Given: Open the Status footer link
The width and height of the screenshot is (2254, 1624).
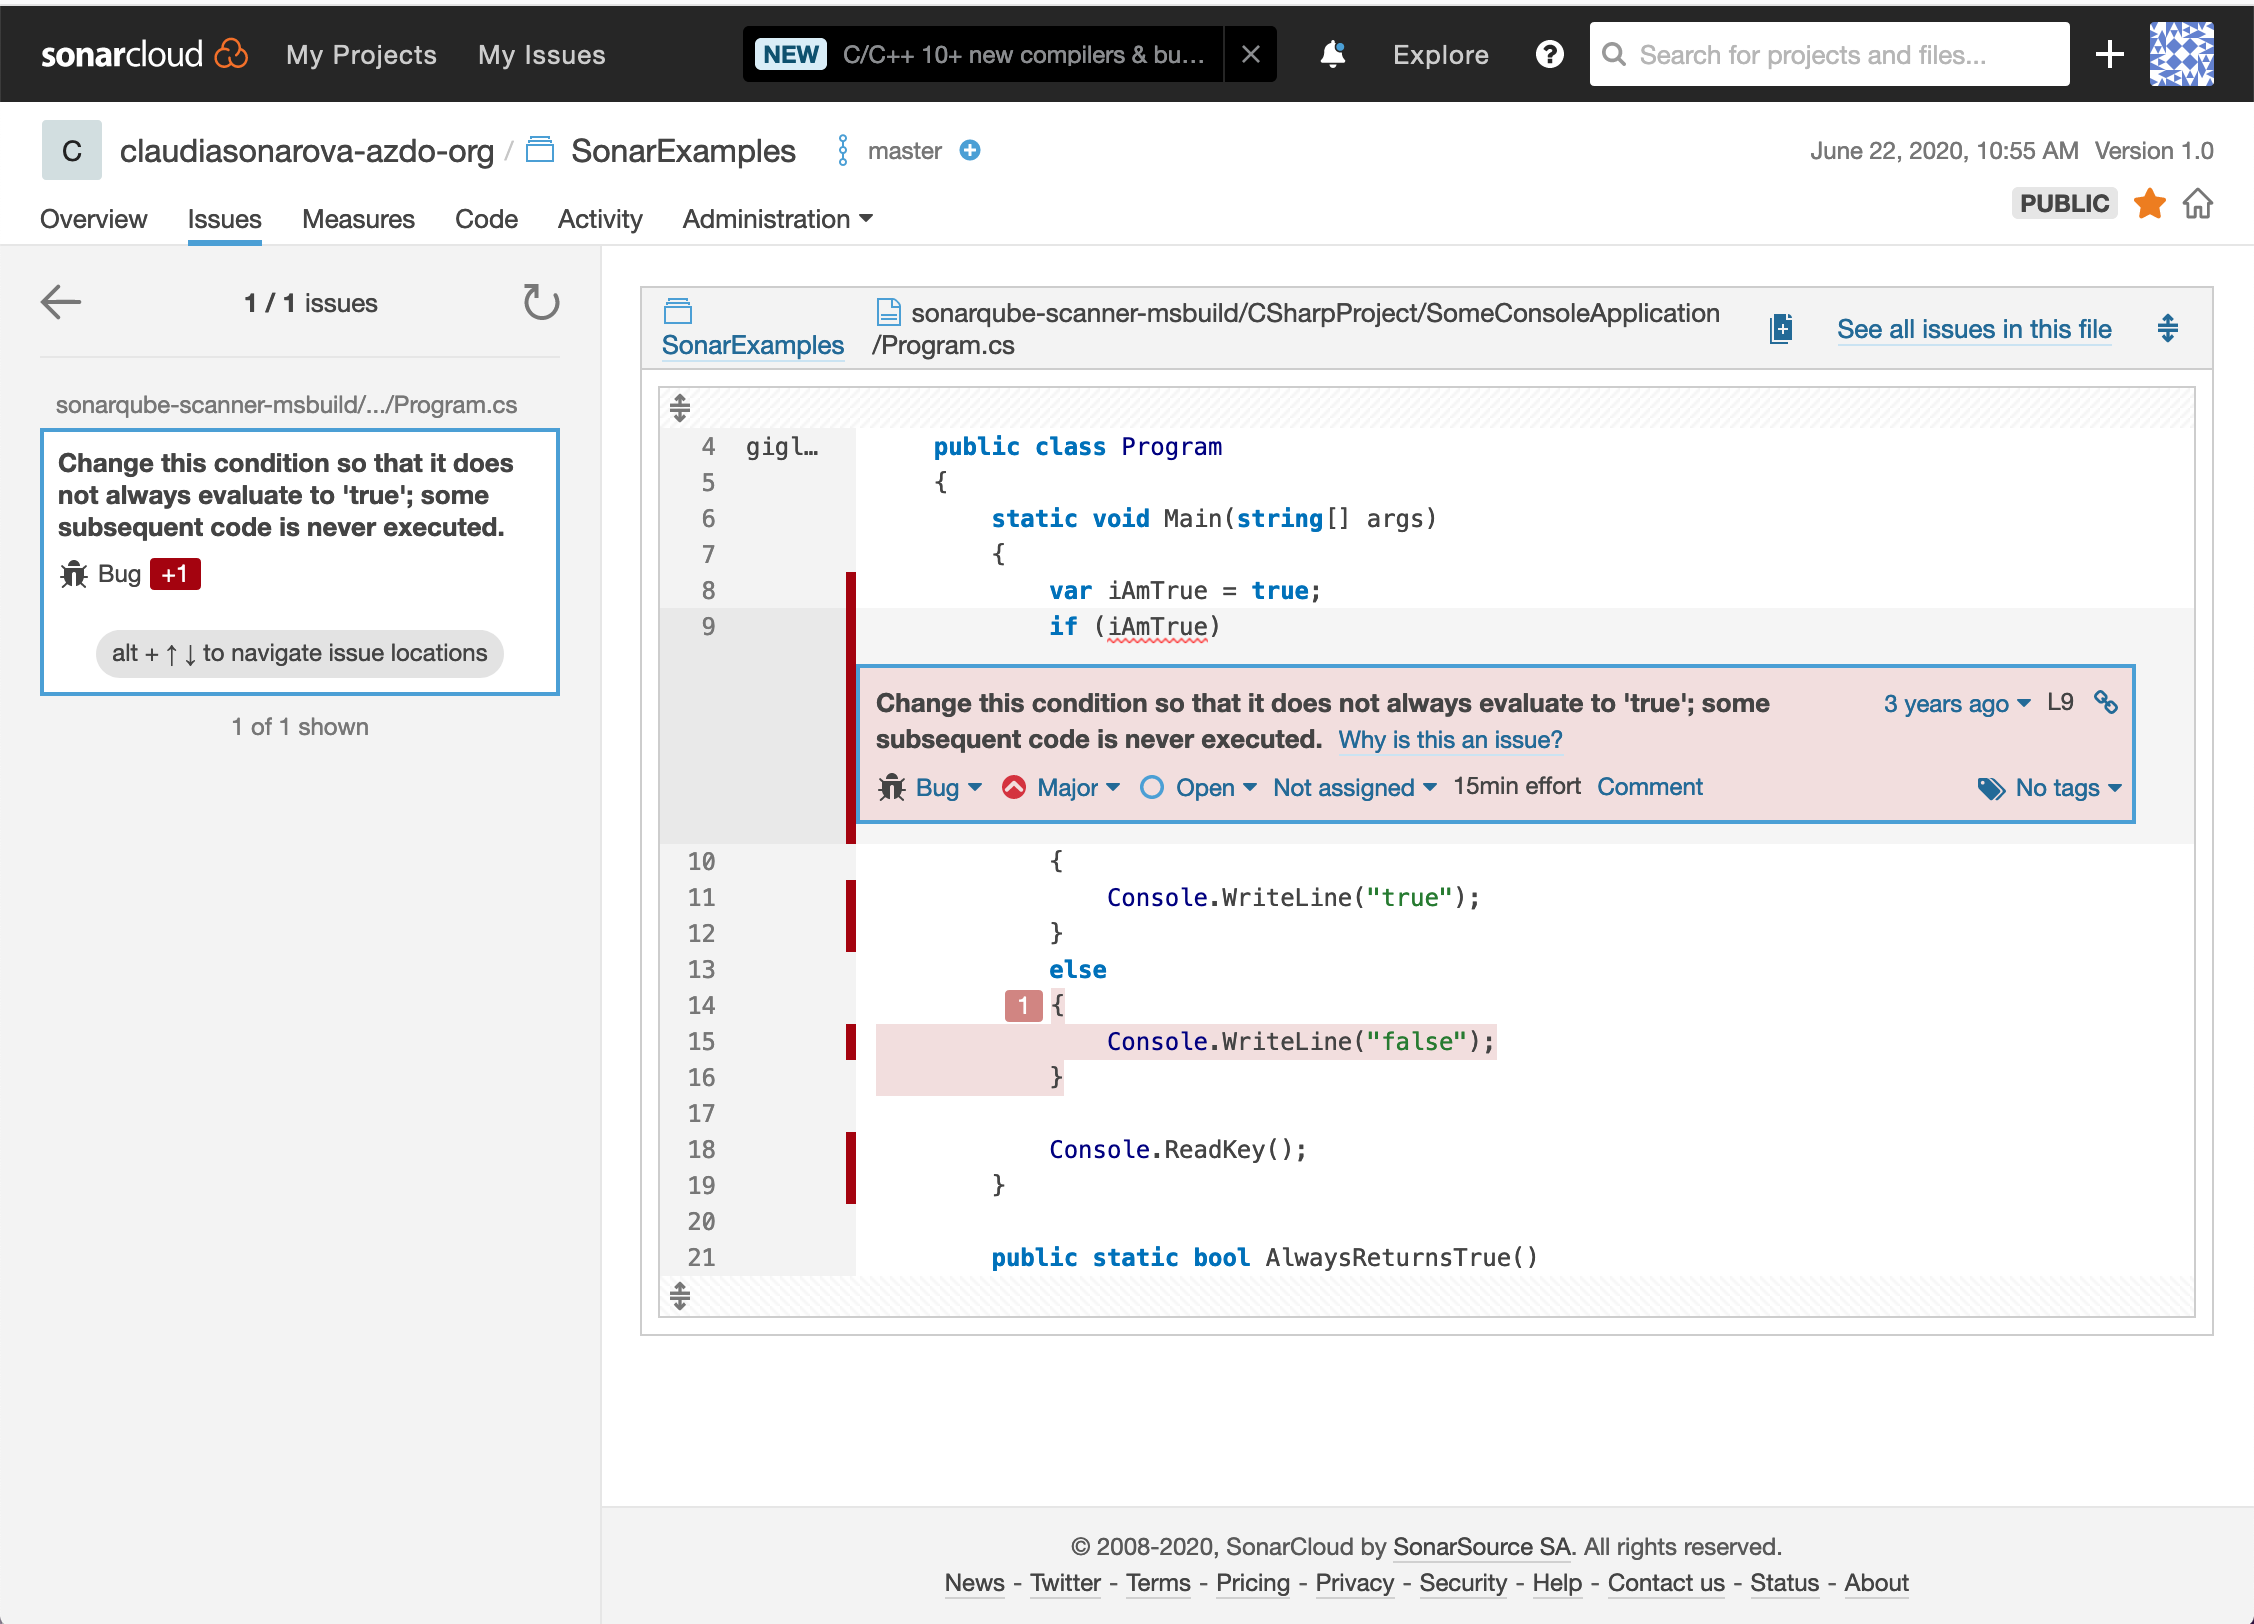Looking at the screenshot, I should pyautogui.click(x=1784, y=1582).
